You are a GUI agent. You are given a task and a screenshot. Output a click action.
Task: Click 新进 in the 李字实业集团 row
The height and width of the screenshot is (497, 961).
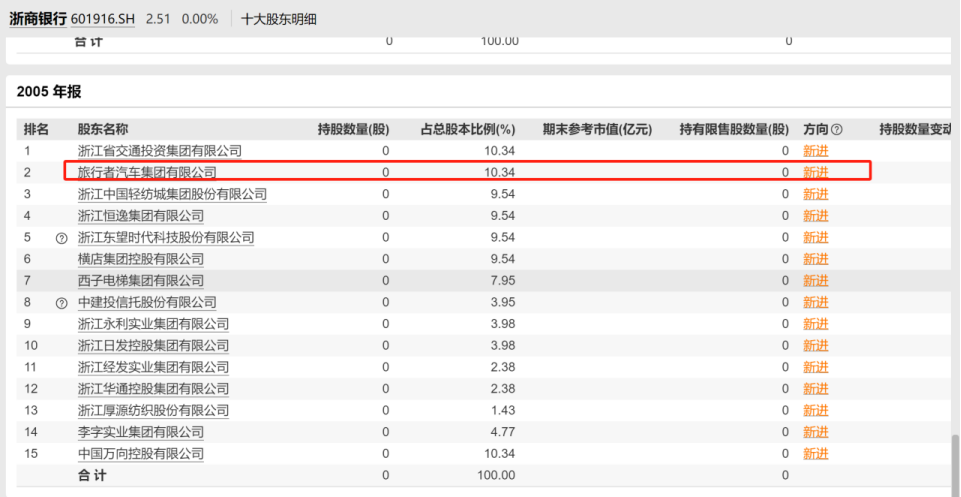(816, 432)
